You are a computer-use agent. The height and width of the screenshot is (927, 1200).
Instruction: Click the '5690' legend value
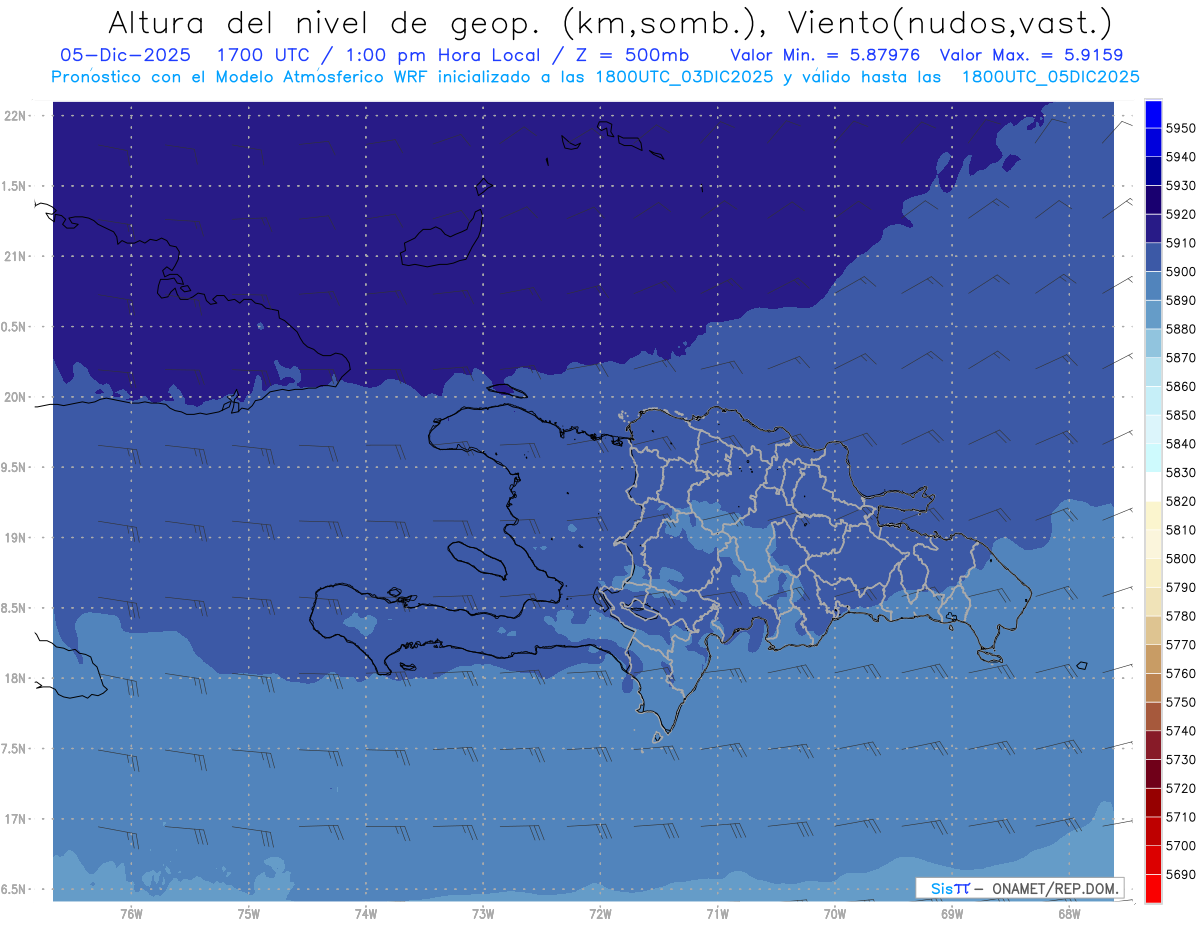(x=1181, y=874)
